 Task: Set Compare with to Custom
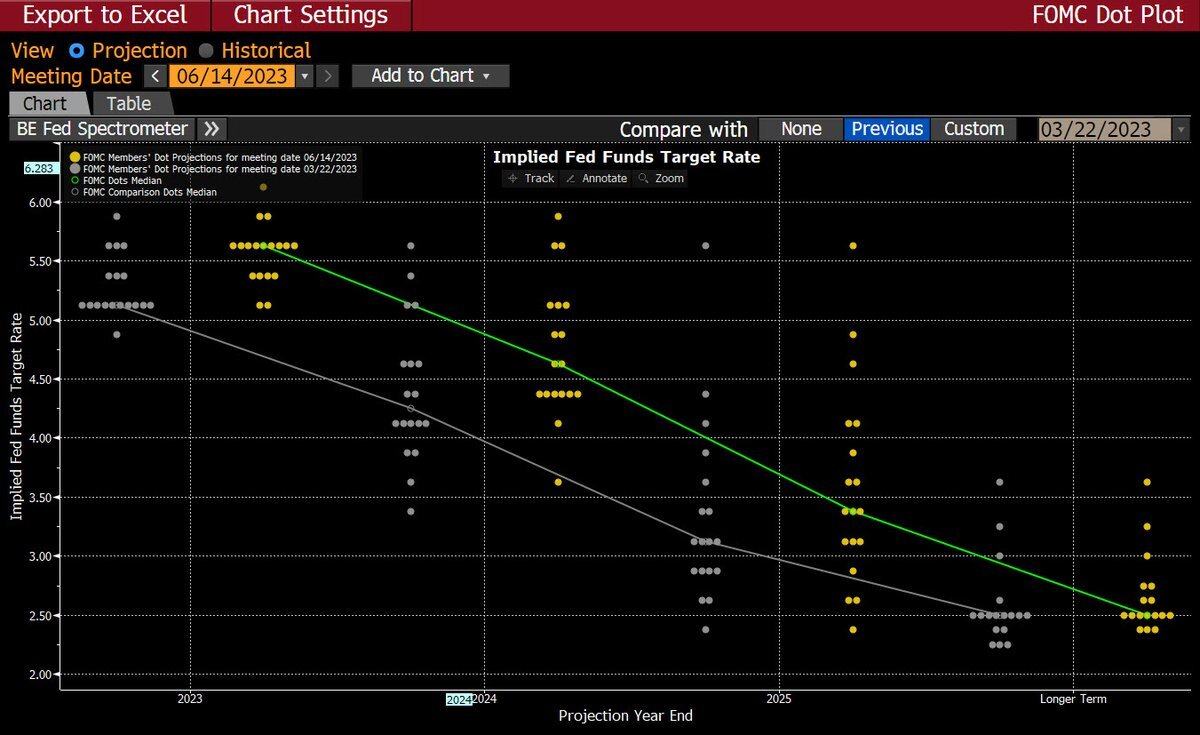pos(973,129)
